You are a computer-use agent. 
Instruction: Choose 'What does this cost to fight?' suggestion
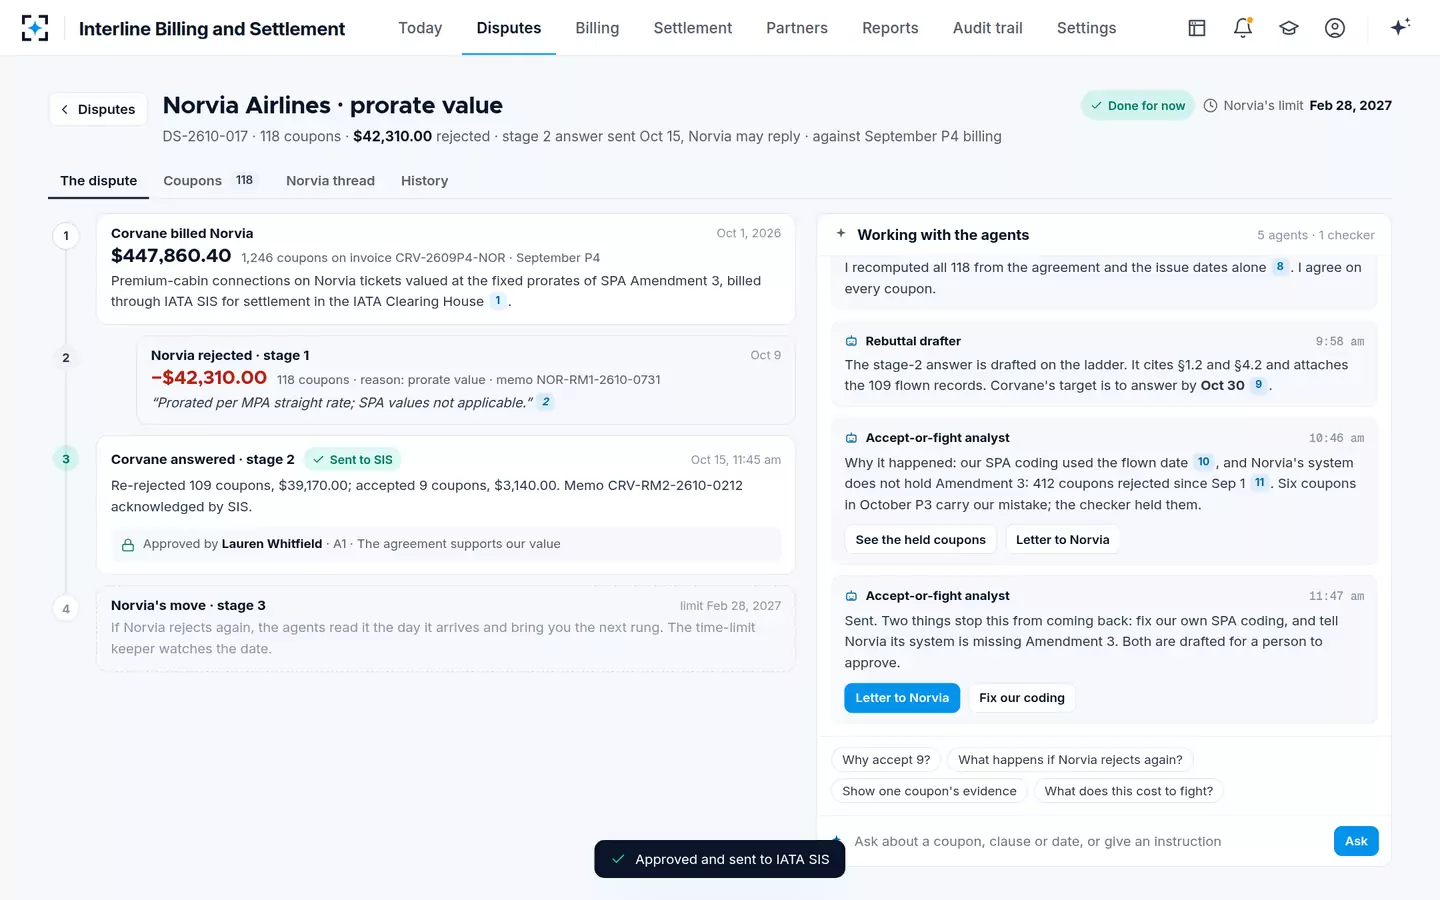pyautogui.click(x=1129, y=791)
